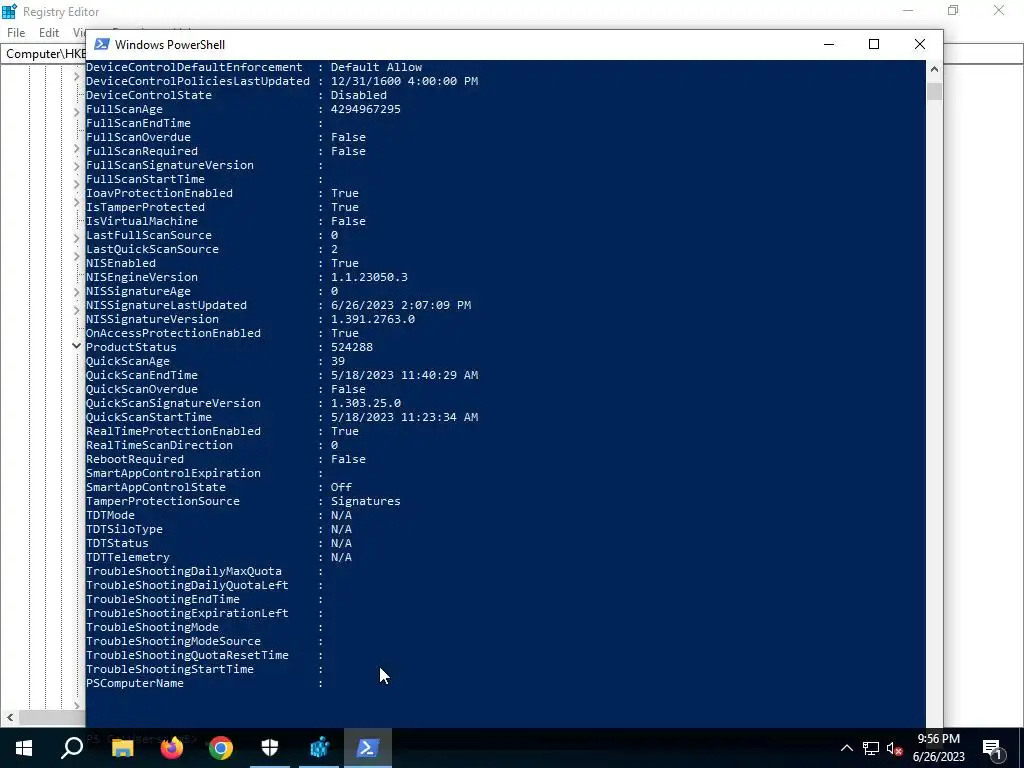Expand registry tree node beside FullScanSignatureVersion row
The image size is (1024, 768).
[76, 167]
